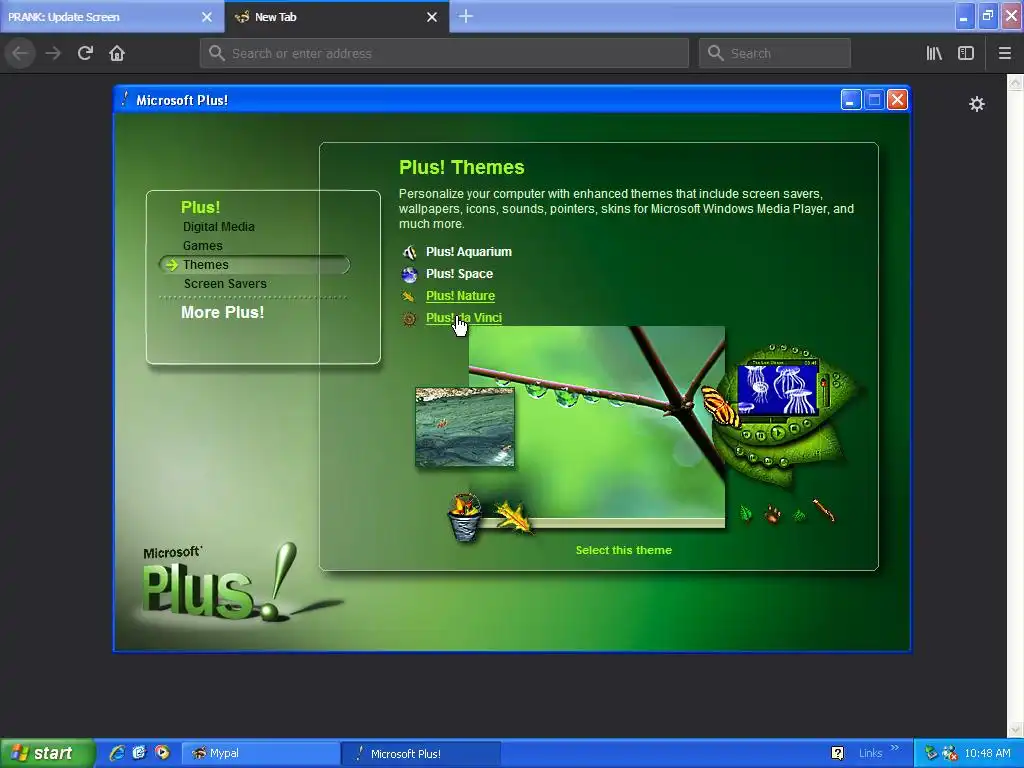Choose the Plus! Space theme

point(459,274)
